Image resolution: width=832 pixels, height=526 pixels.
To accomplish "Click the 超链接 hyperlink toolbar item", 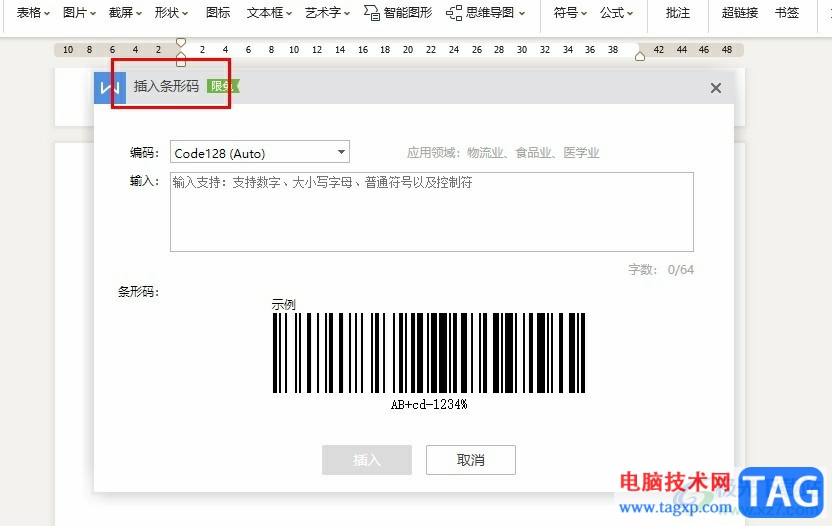I will [740, 13].
